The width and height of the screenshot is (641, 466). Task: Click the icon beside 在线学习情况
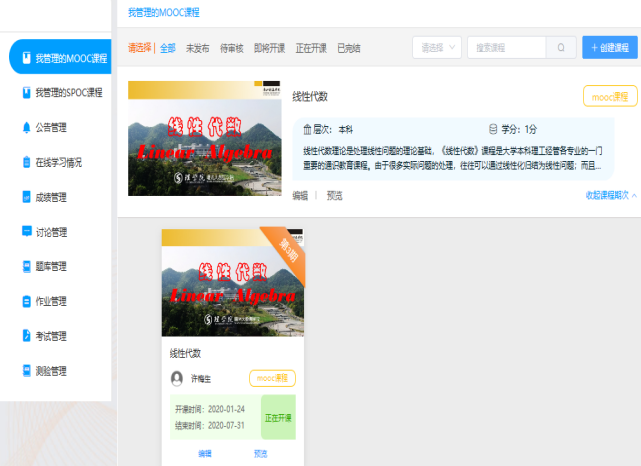[x=26, y=162]
